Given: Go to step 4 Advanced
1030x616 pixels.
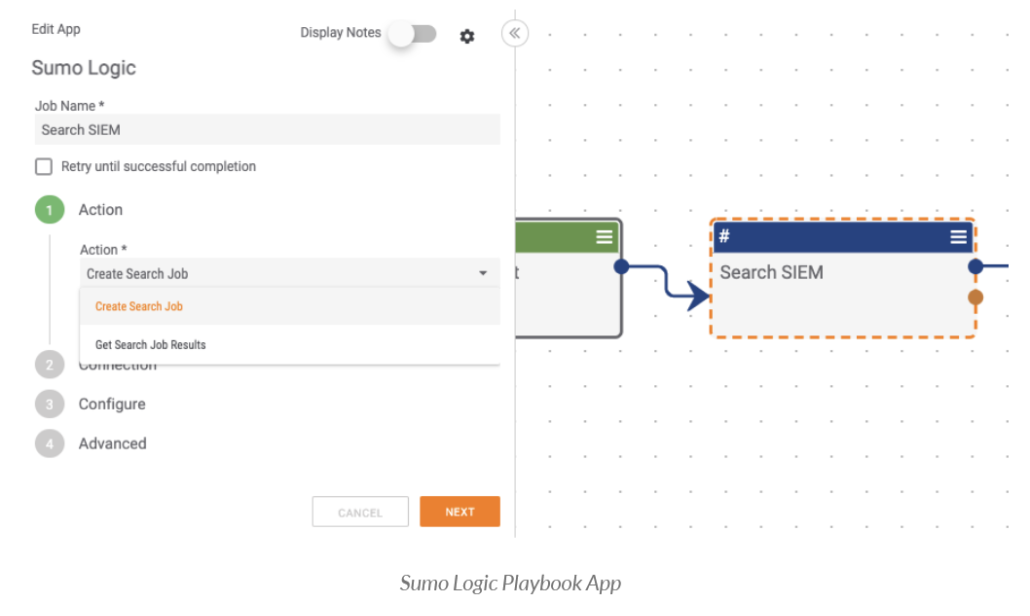Looking at the screenshot, I should point(91,443).
